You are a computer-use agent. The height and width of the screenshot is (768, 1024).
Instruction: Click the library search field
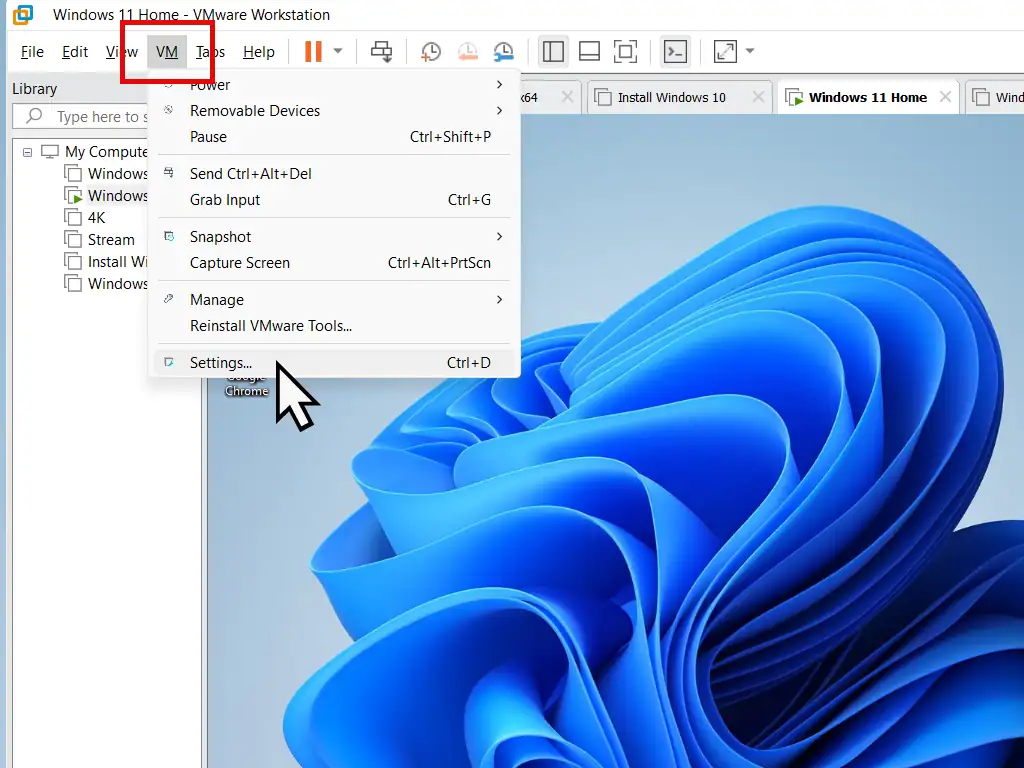82,116
